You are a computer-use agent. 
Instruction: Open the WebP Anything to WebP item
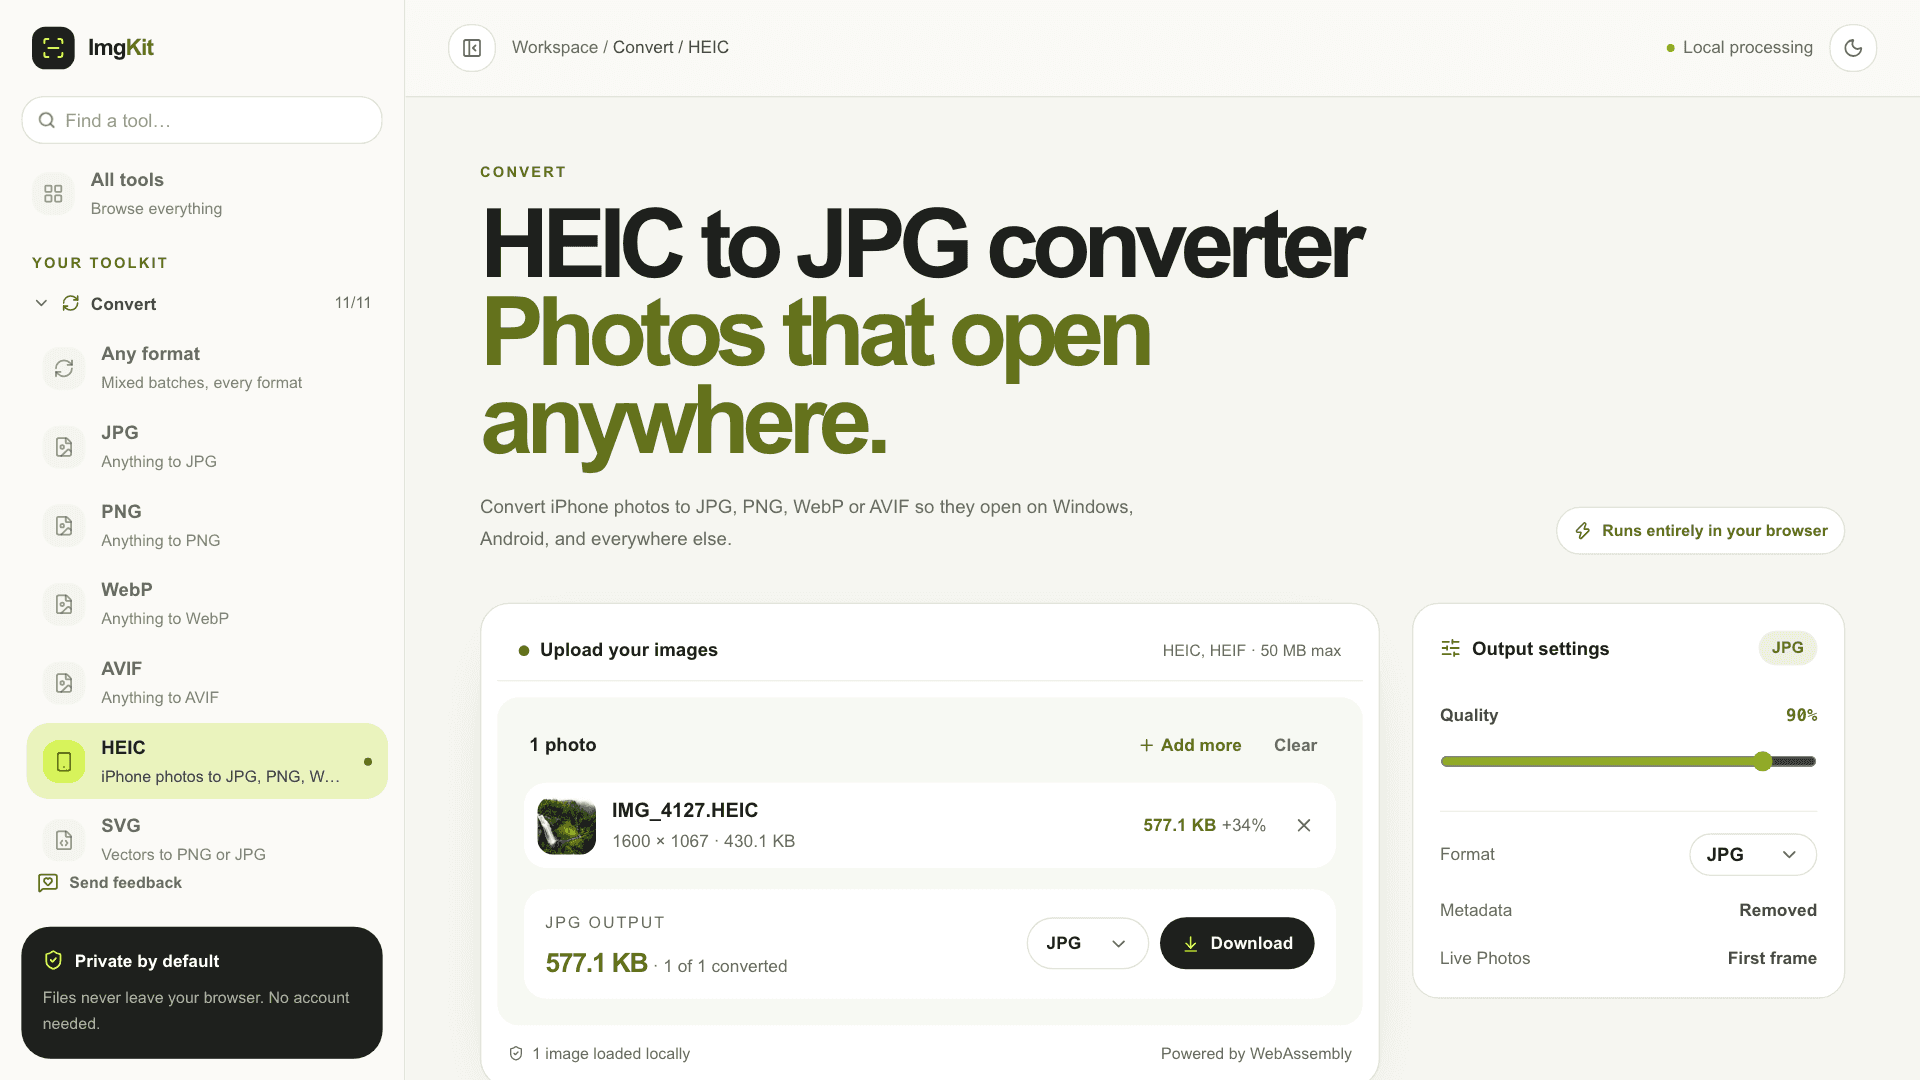coord(207,604)
